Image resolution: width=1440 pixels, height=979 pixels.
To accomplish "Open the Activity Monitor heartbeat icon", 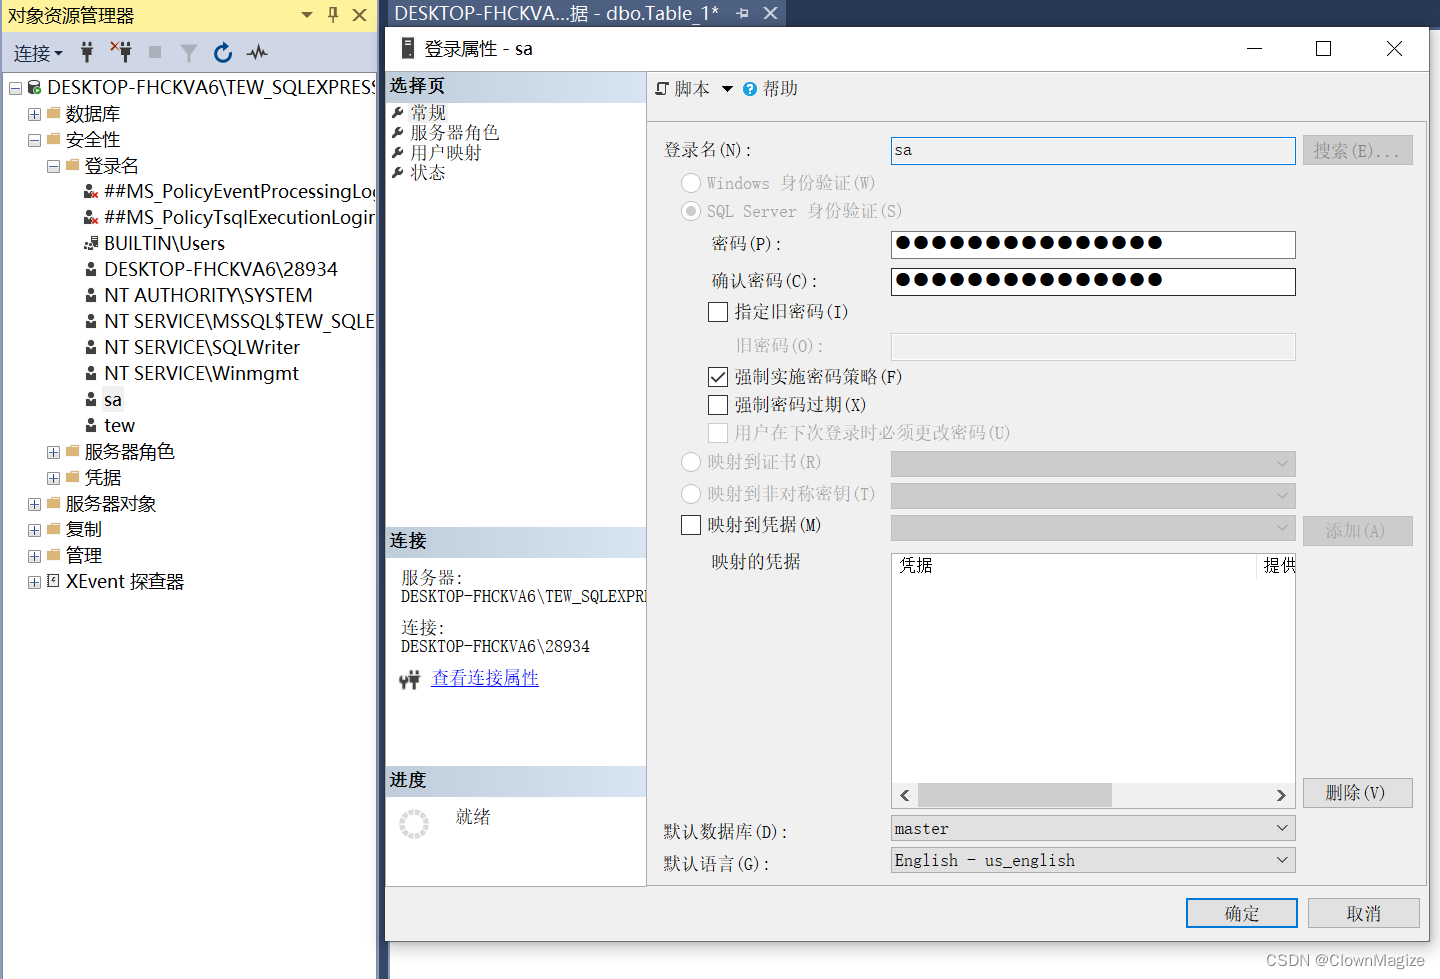I will [x=256, y=53].
